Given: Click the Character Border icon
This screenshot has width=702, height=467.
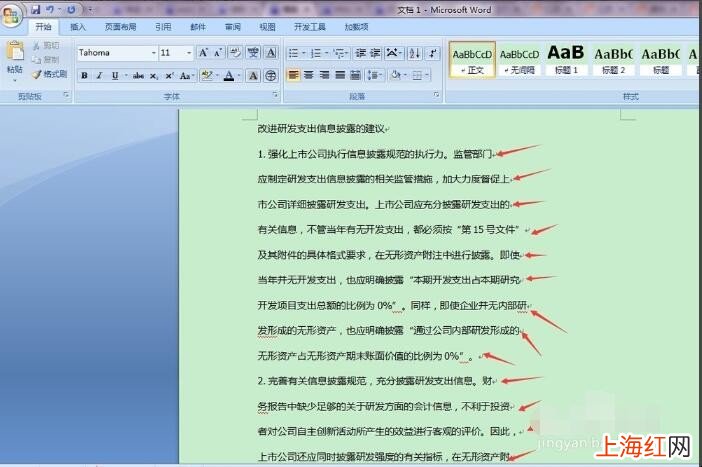Looking at the screenshot, I should pos(271,53).
